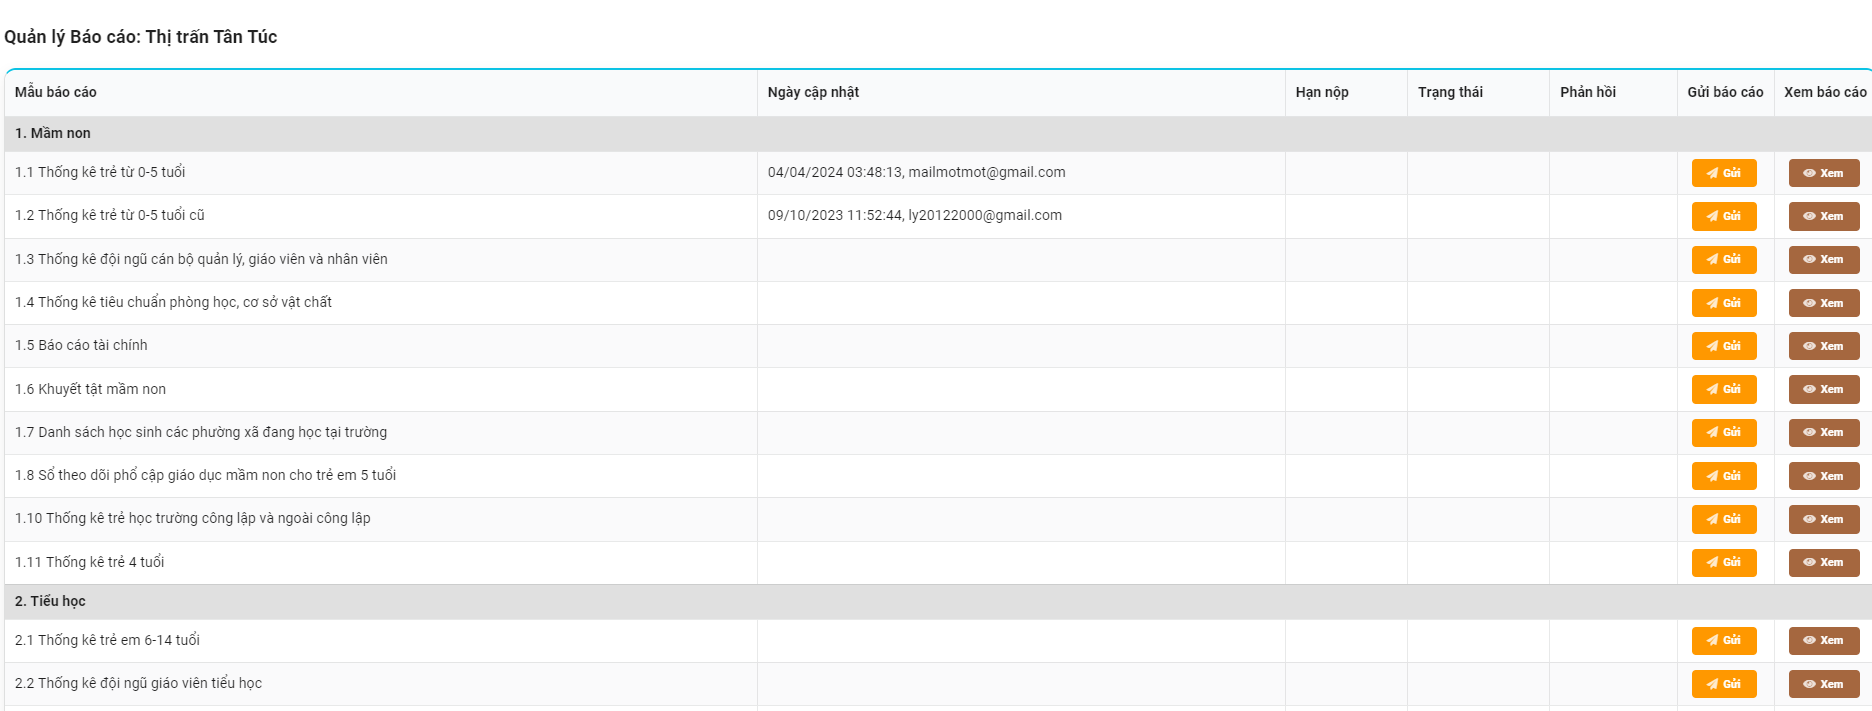Click the Mẫu báo cáo column header
This screenshot has height=711, width=1872.
(56, 92)
